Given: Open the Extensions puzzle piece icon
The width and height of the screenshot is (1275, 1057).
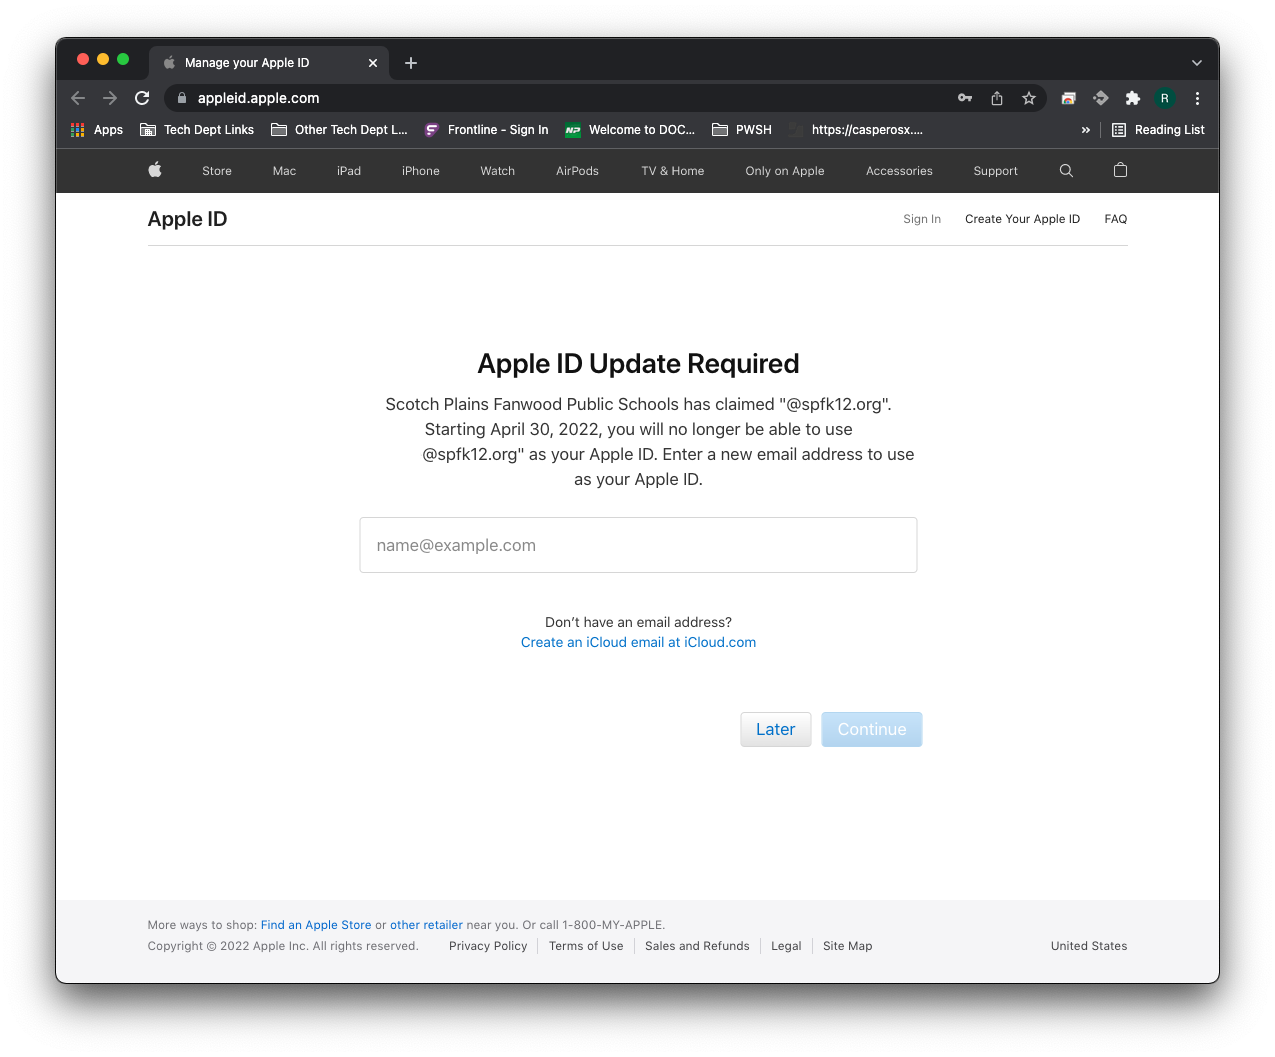Looking at the screenshot, I should tap(1132, 98).
